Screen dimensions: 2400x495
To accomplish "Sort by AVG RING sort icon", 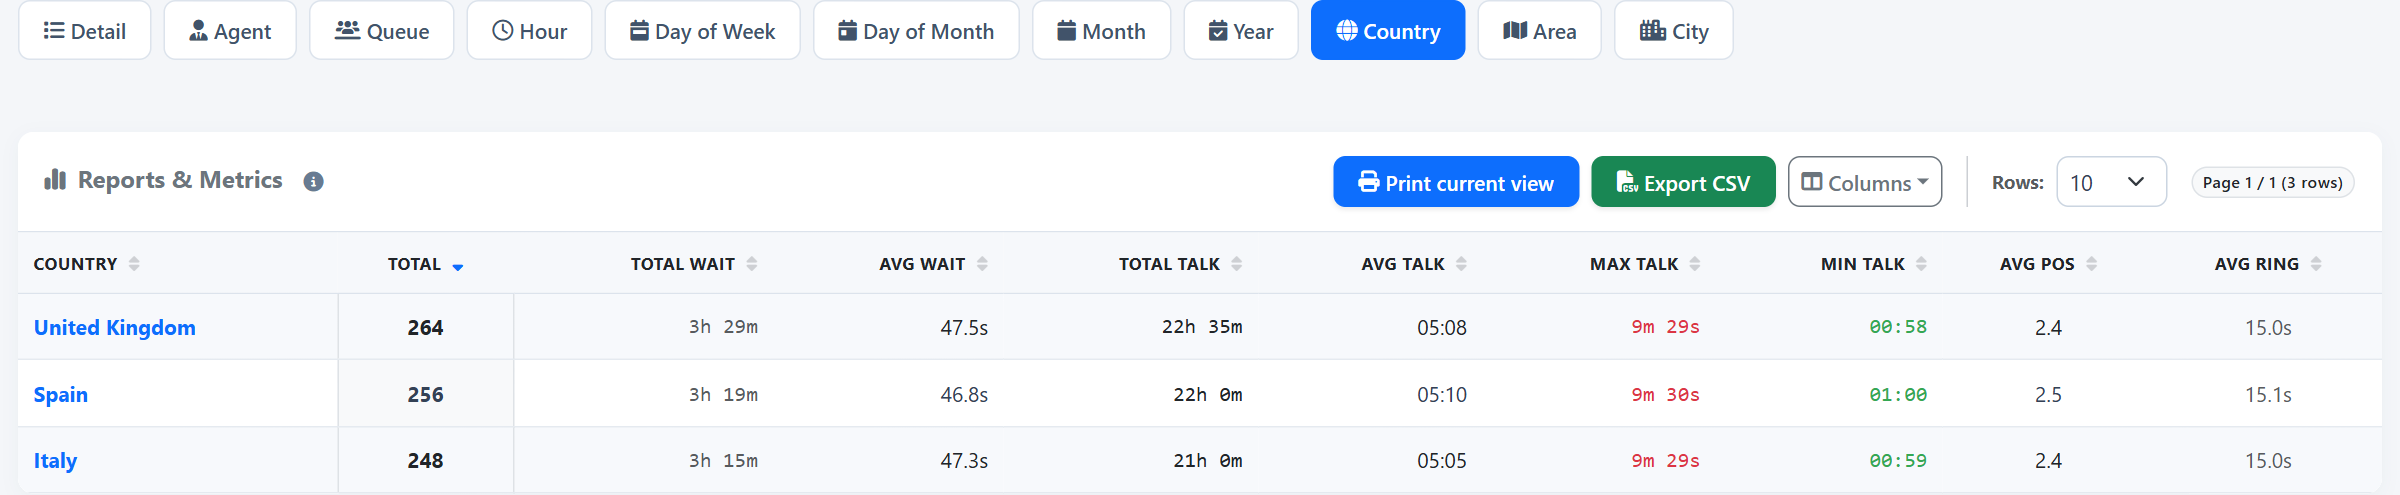I will 2316,264.
